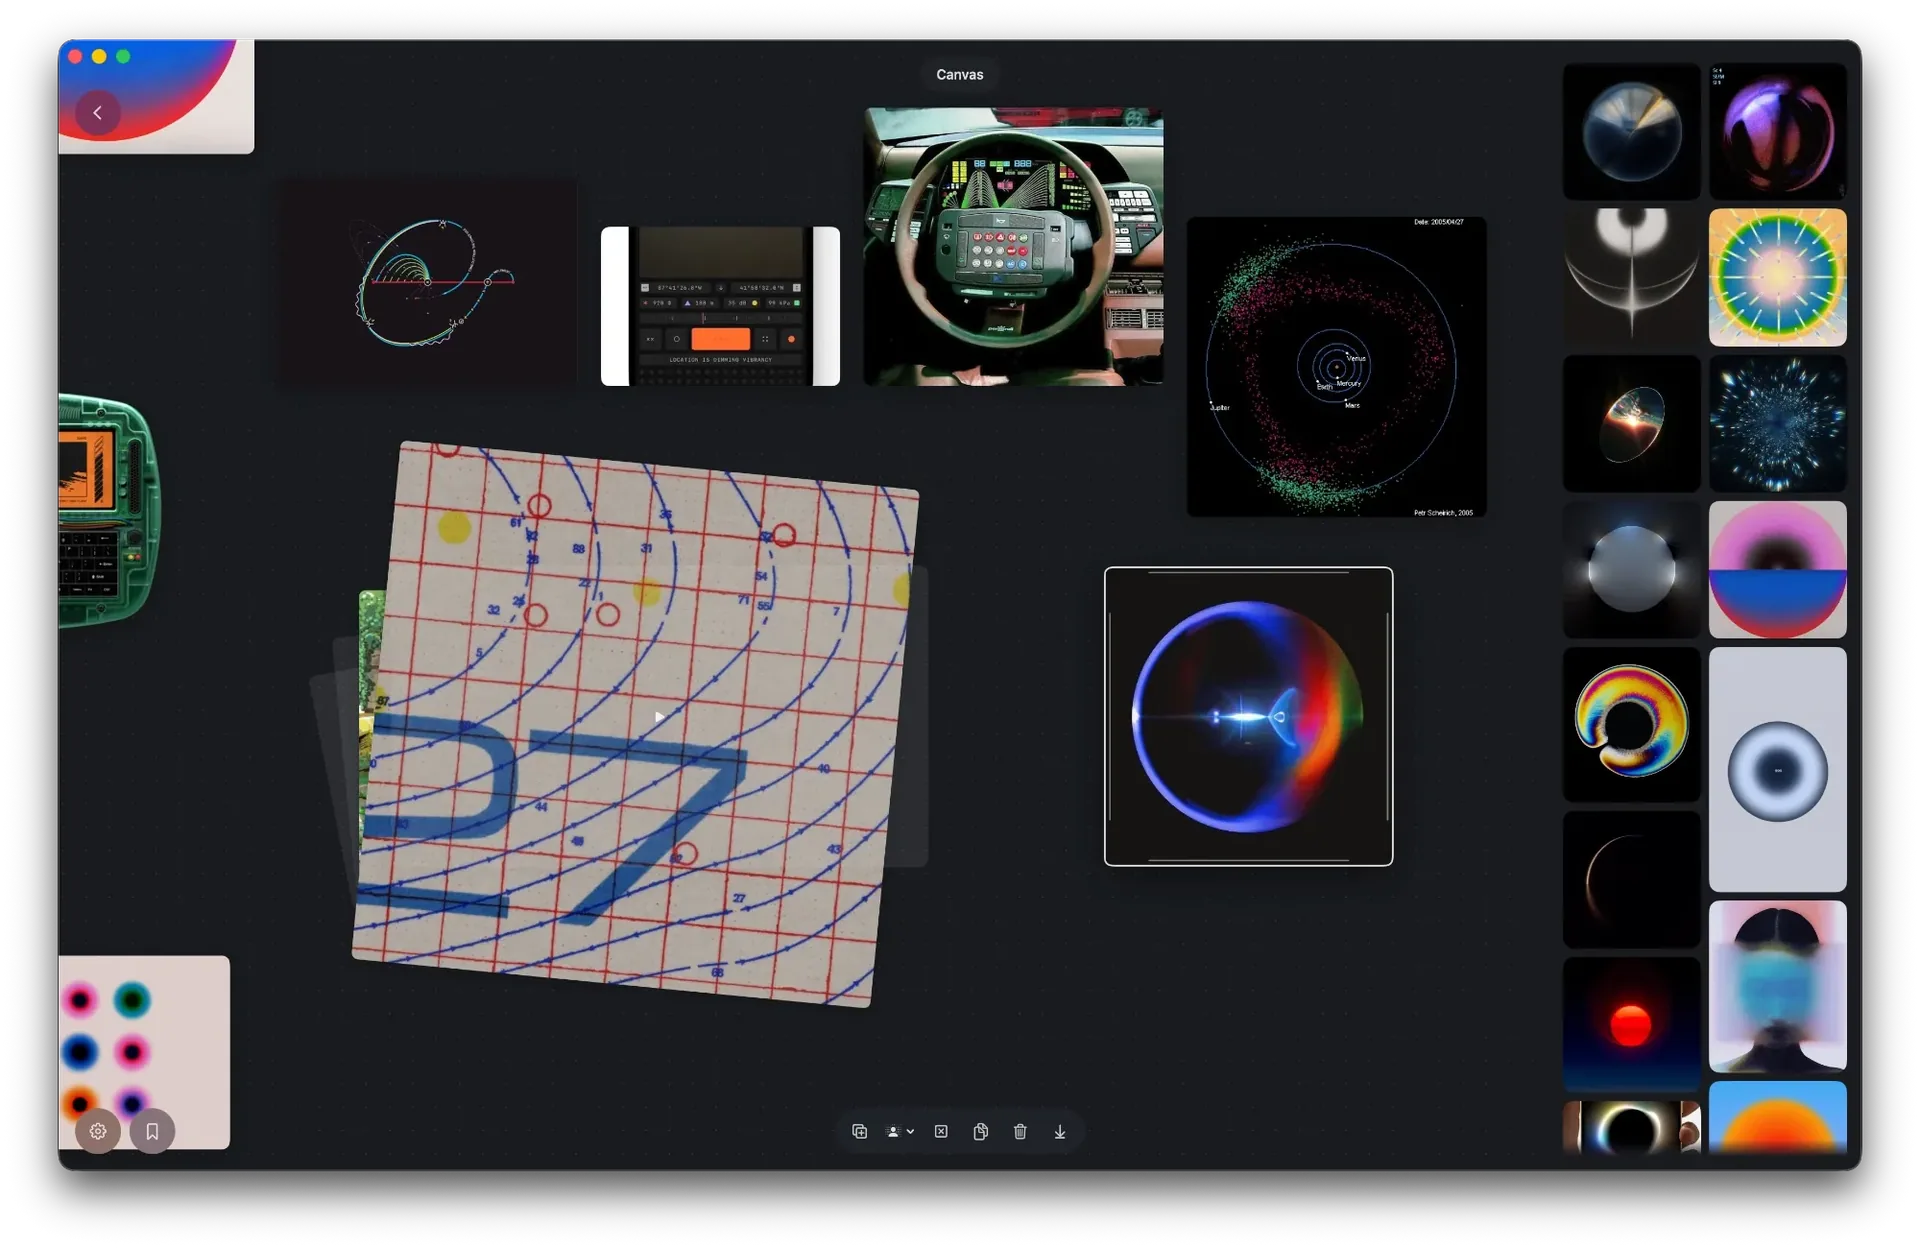
Task: Select the orange button device interface image
Action: [x=720, y=306]
